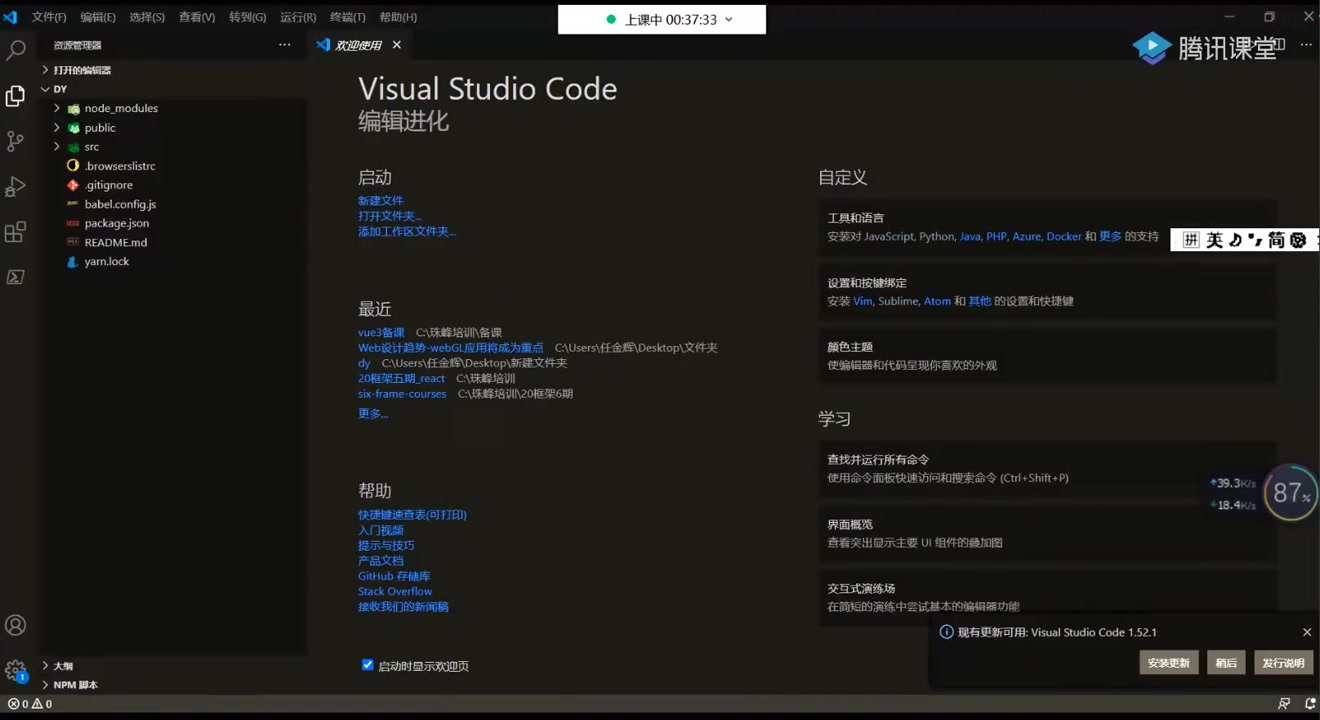Click the 交互式演练场 card
1320x720 pixels.
(1047, 598)
